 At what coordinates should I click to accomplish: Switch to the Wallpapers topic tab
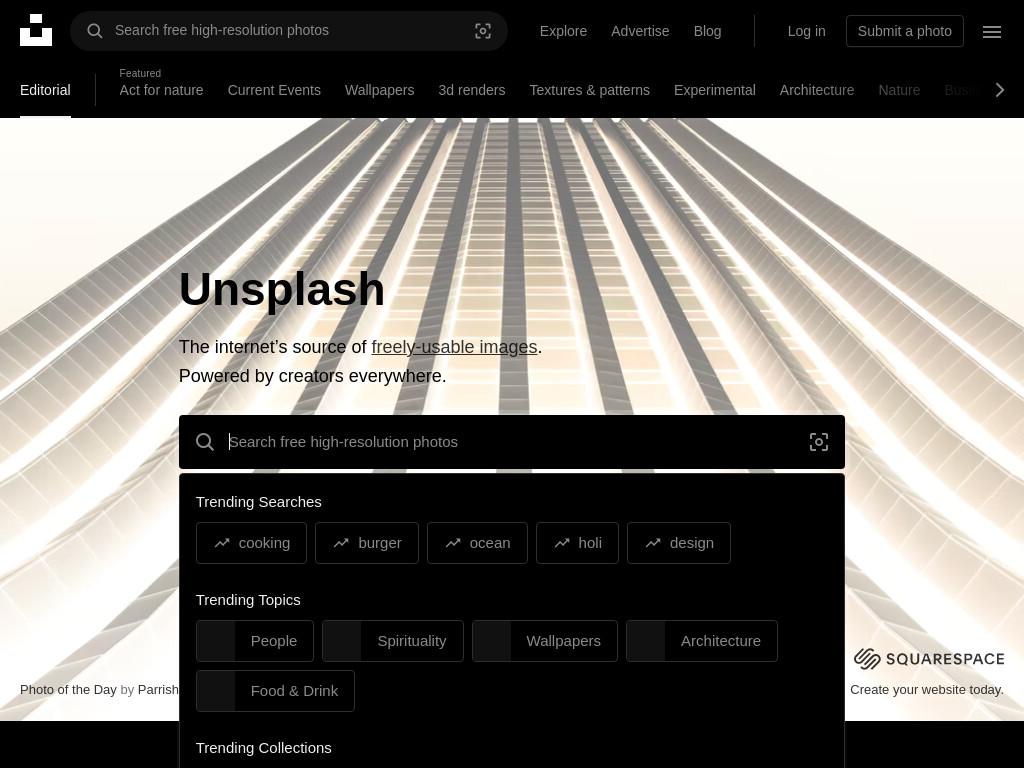click(379, 90)
